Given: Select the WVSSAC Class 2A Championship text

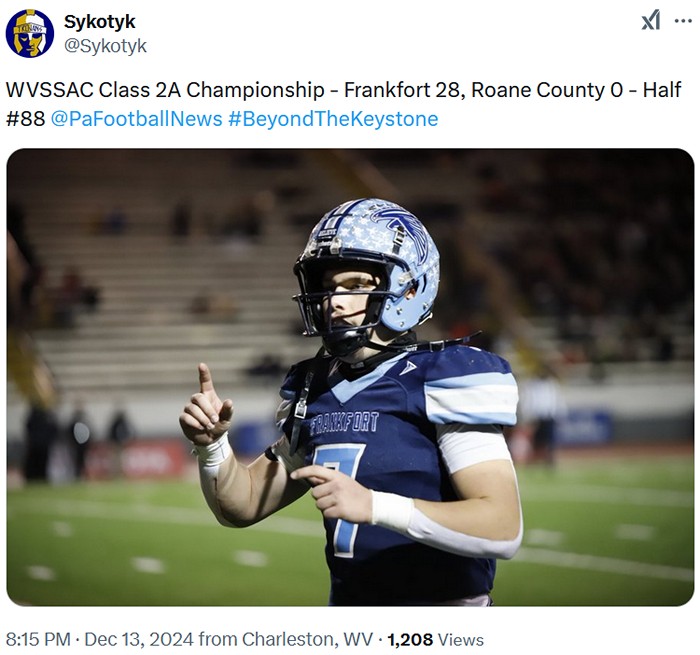Looking at the screenshot, I should [x=165, y=90].
